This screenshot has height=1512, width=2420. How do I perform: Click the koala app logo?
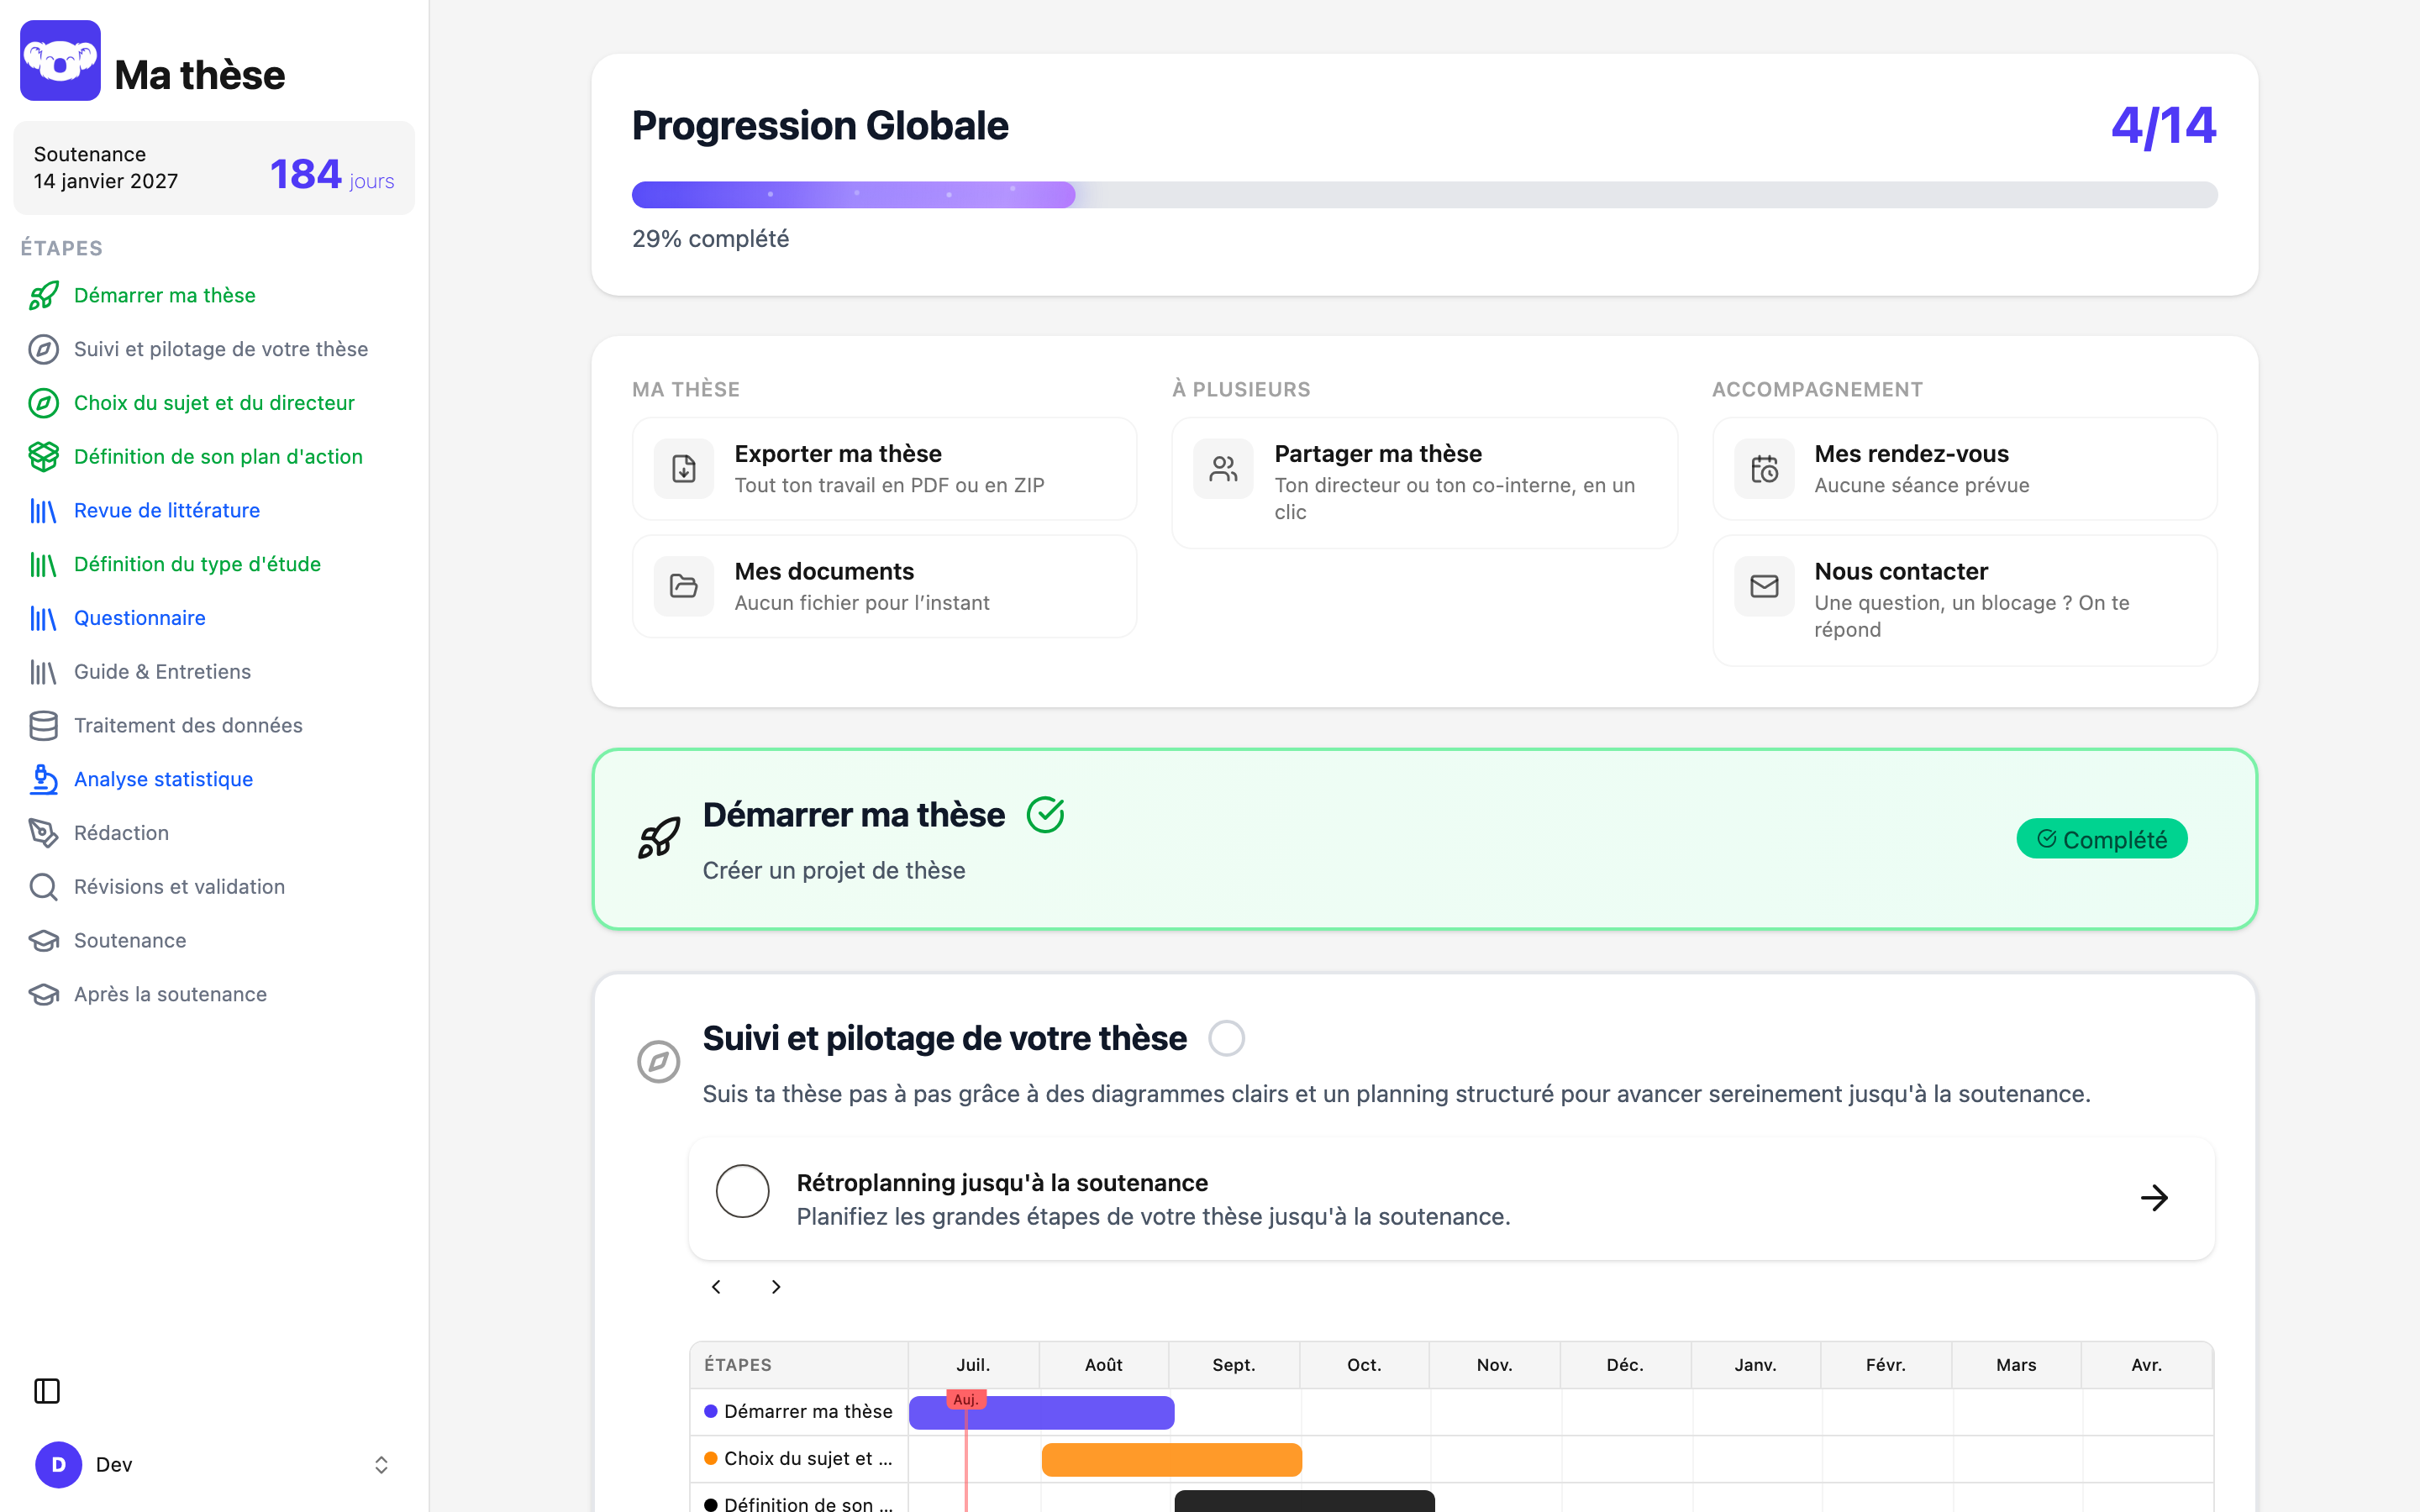coord(60,61)
